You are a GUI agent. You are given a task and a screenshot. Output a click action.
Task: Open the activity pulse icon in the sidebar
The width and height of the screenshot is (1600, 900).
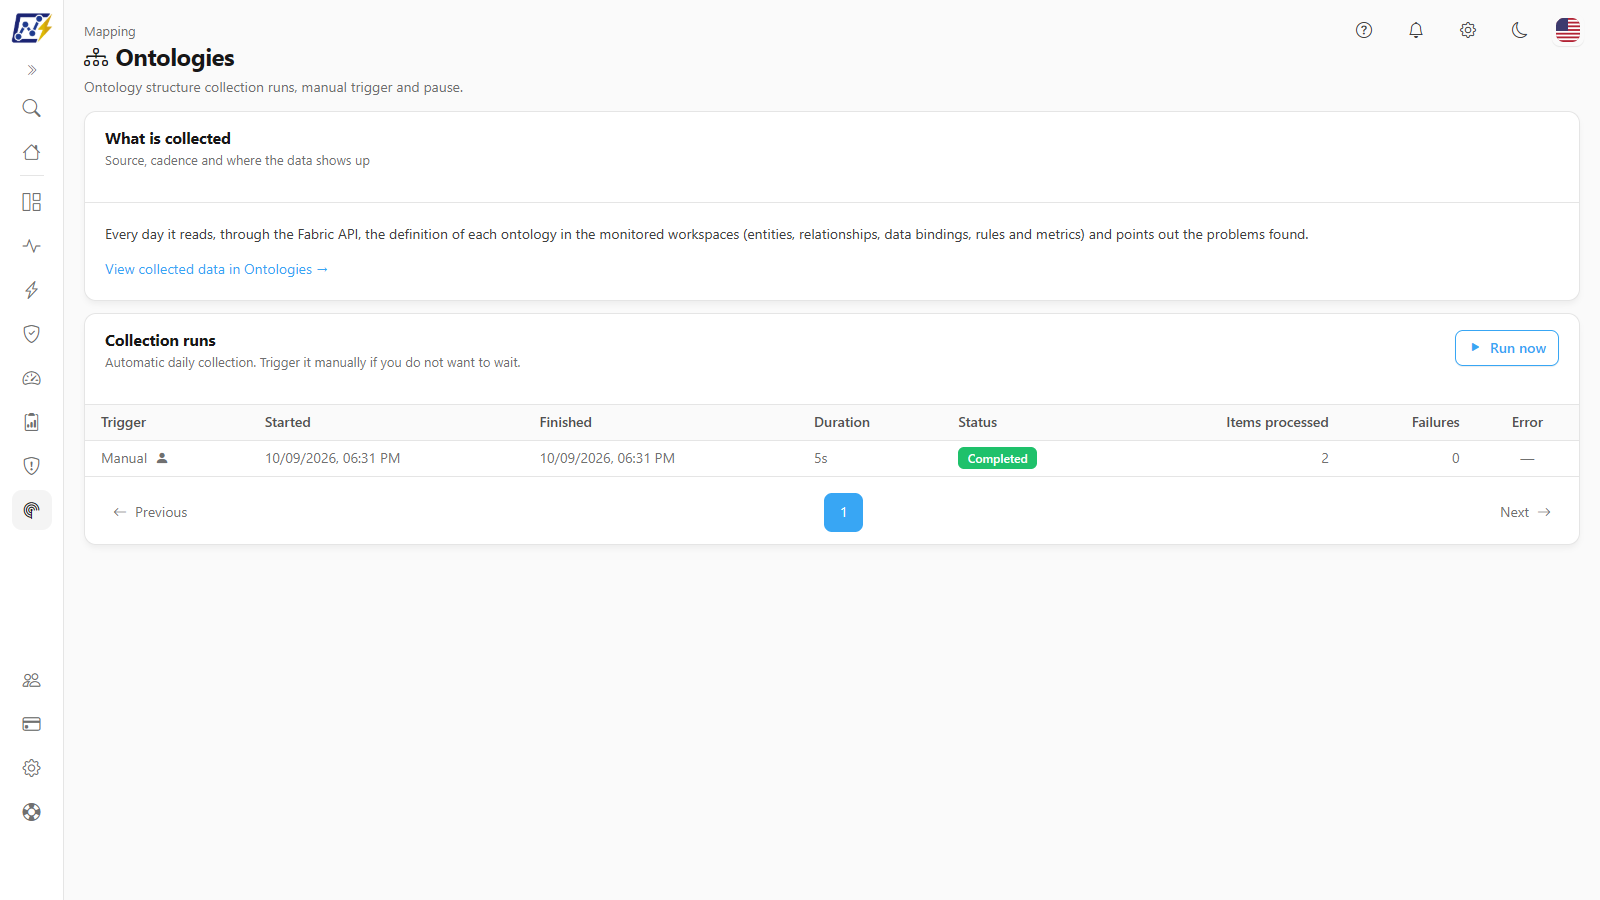coord(32,246)
